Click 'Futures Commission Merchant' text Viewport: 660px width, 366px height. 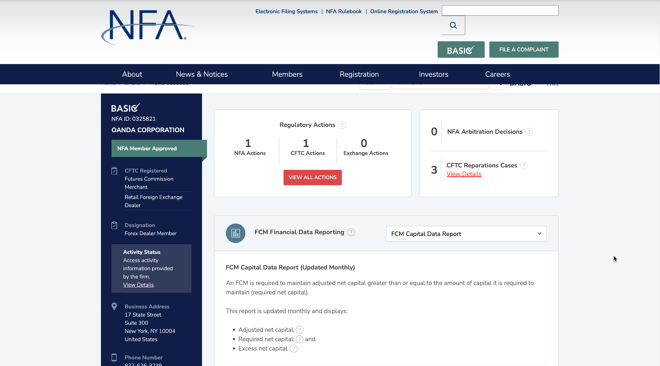[x=149, y=183]
